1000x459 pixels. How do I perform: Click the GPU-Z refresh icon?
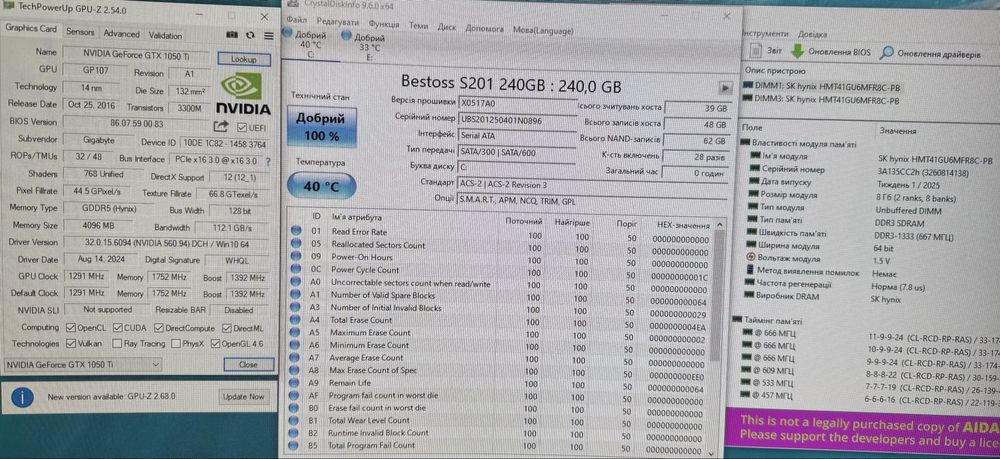(251, 36)
